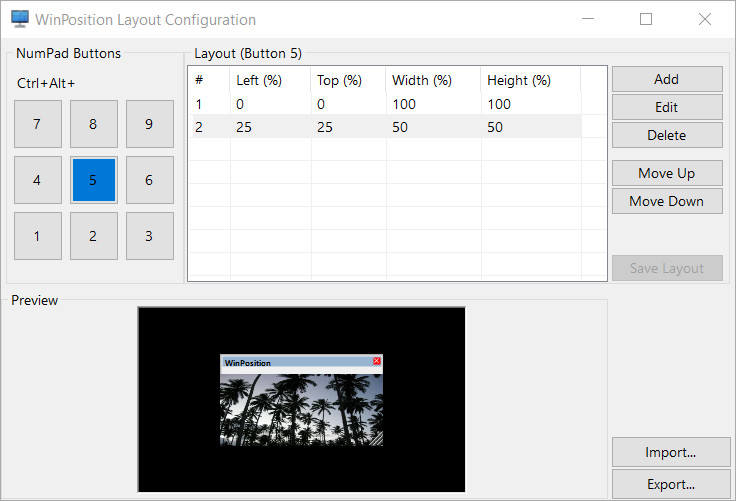The height and width of the screenshot is (501, 736).
Task: Click the WinPosition app icon in title bar
Action: (20, 19)
